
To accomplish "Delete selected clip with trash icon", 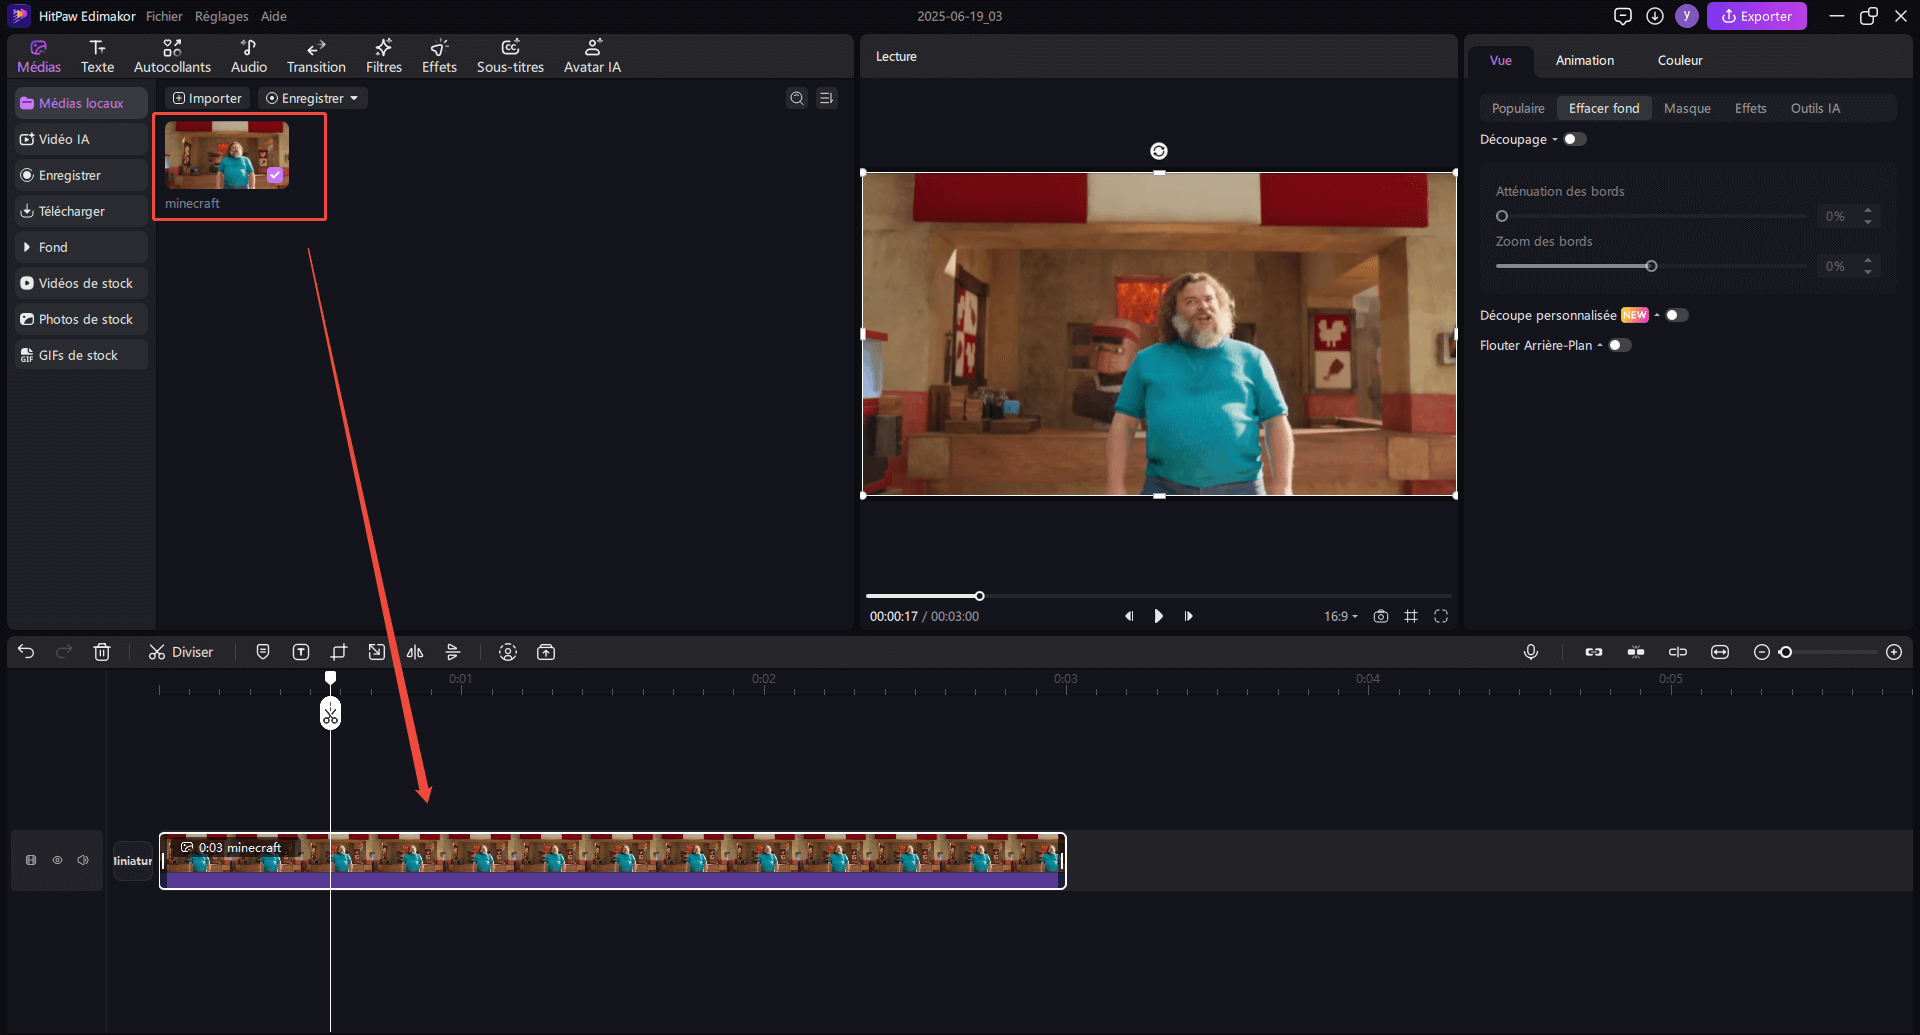I will [102, 652].
